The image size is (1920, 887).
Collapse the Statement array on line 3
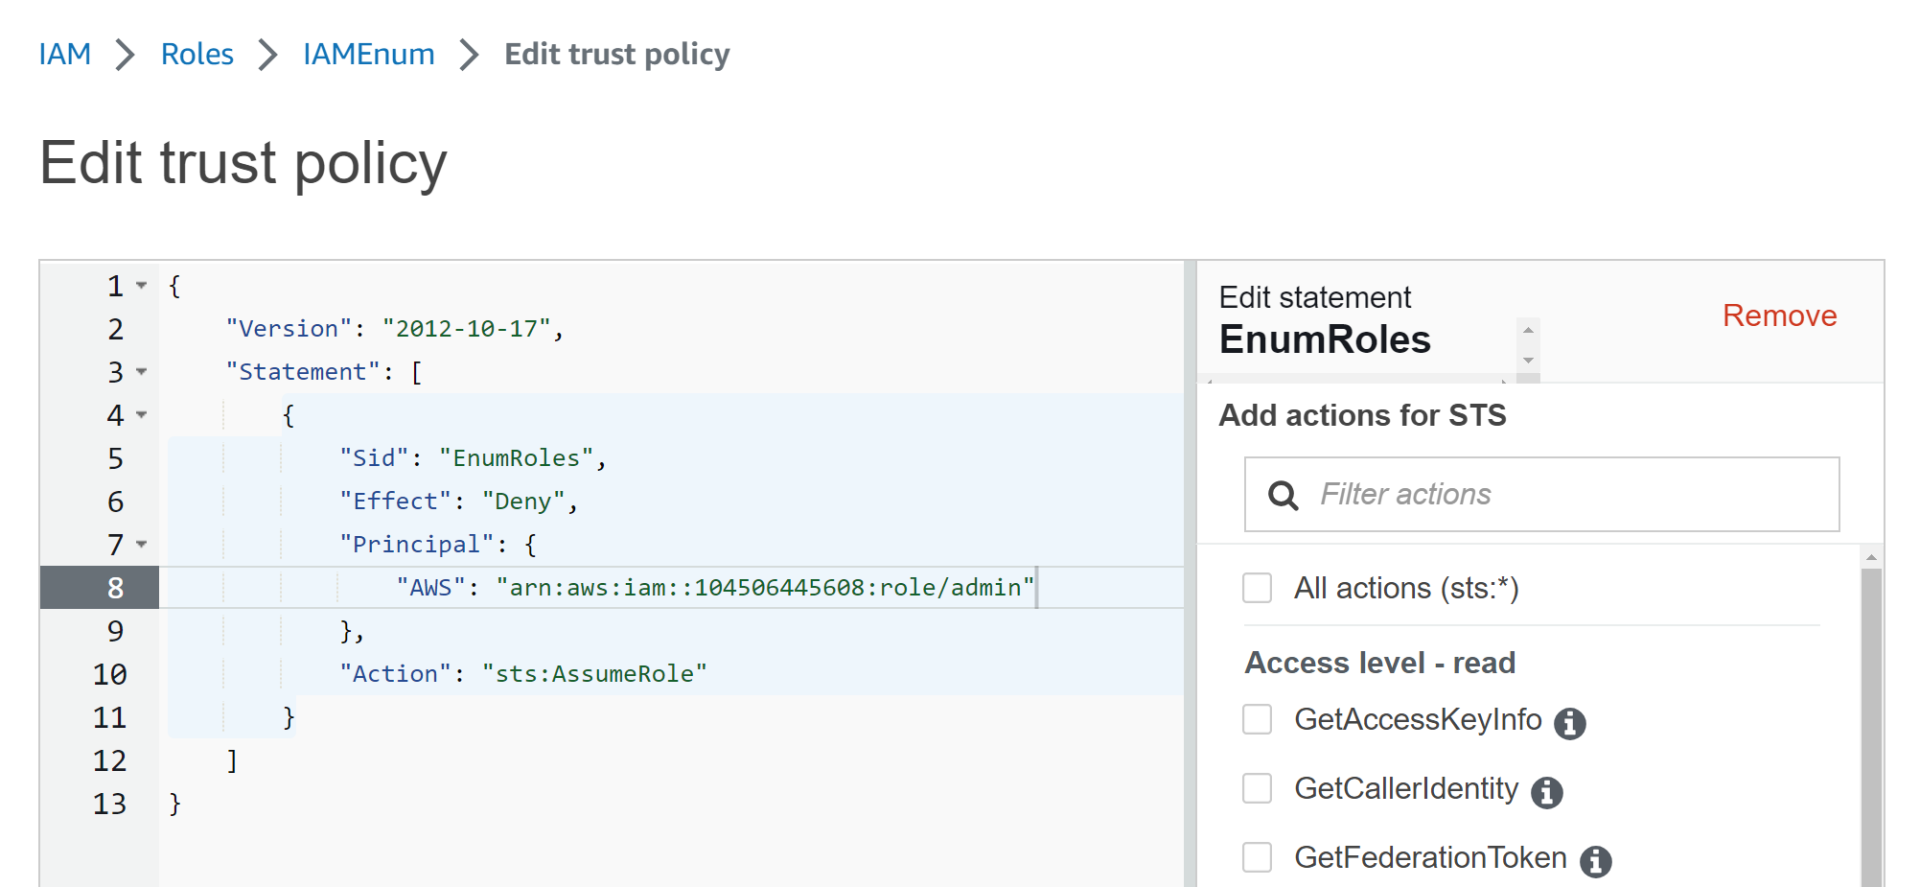point(142,372)
